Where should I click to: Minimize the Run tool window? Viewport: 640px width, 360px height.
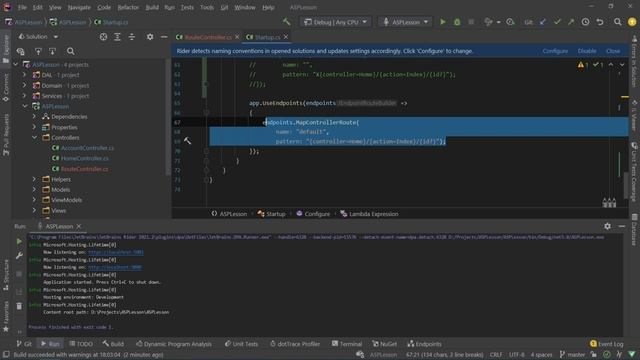[x=622, y=226]
